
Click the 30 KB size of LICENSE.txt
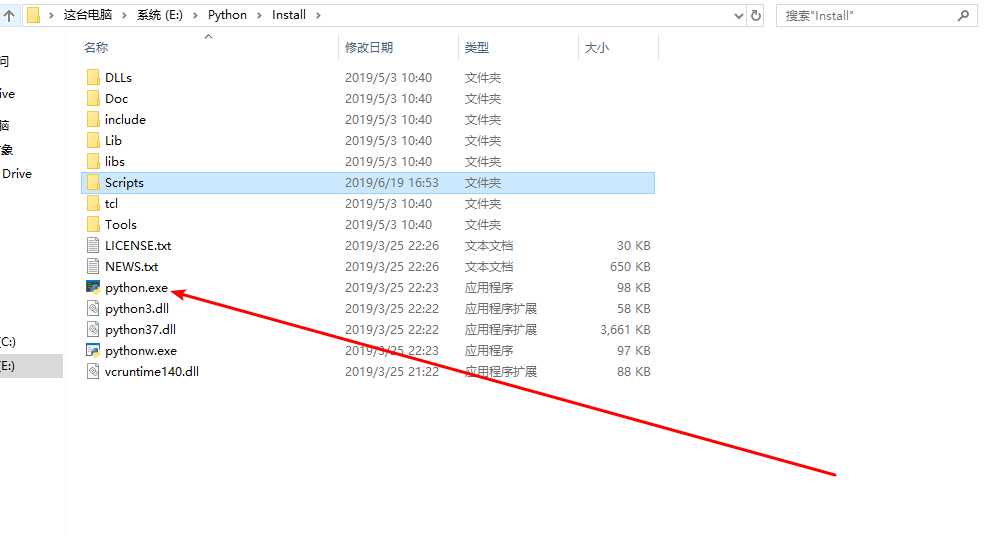633,246
